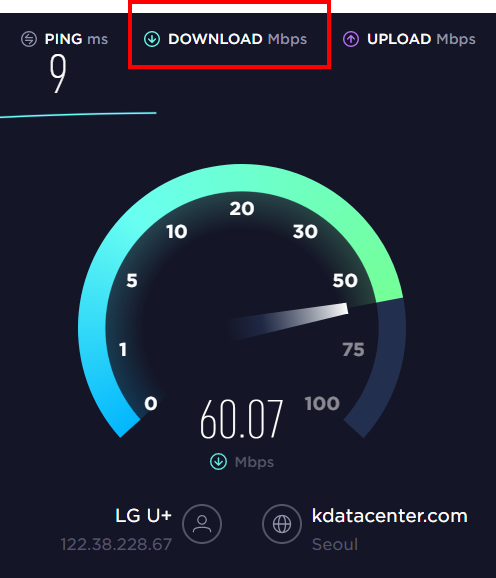Screen dimensions: 496x578
Task: Click the user profile circle icon
Action: (202, 524)
